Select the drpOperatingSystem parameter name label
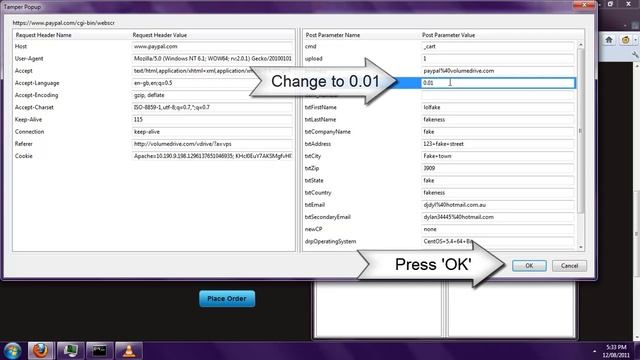This screenshot has height=360, width=640. tap(330, 241)
